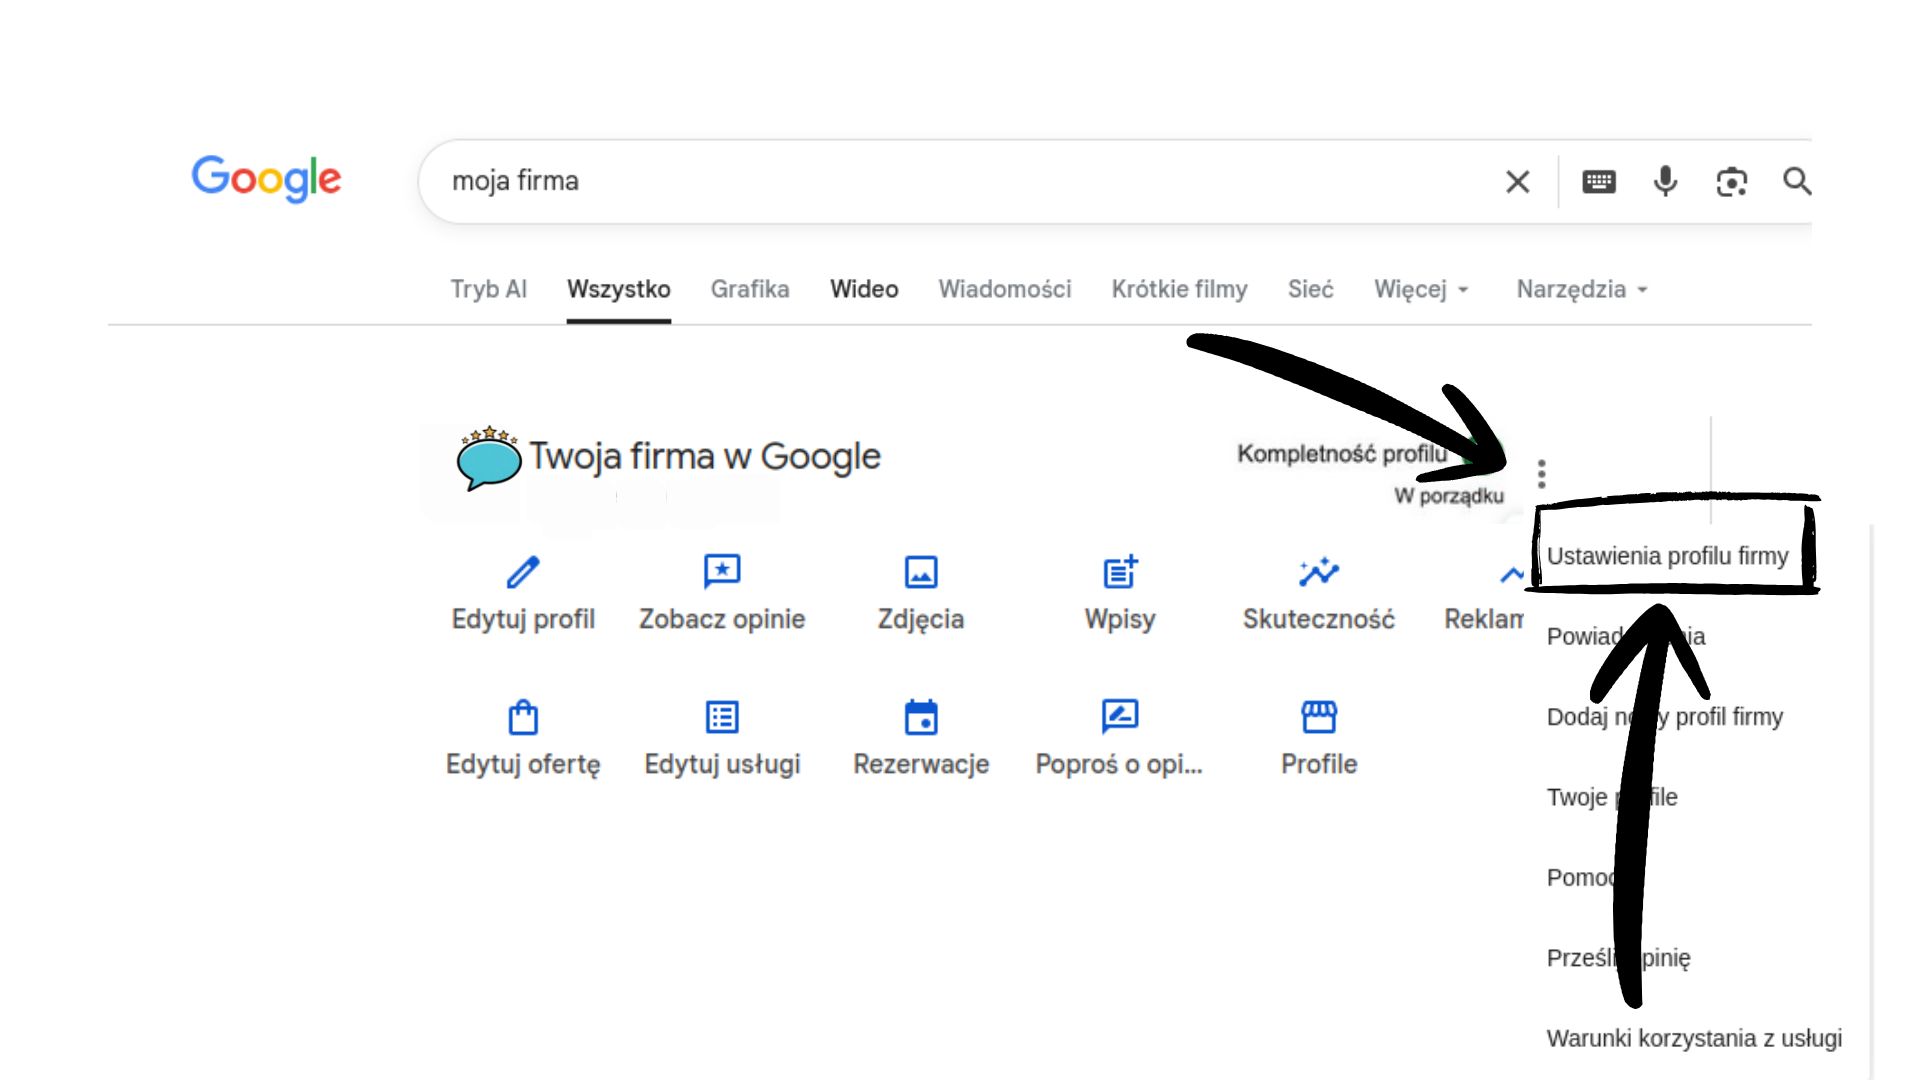This screenshot has width=1920, height=1080.
Task: Click into the search field with moja firma
Action: coord(960,181)
